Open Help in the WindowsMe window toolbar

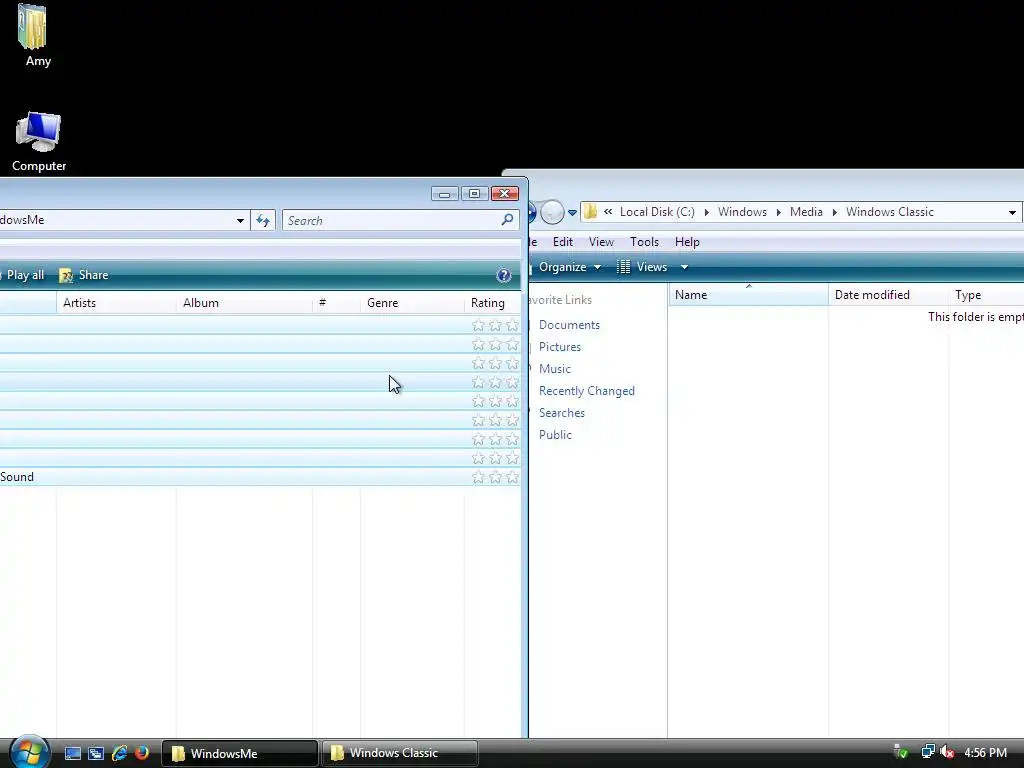tap(504, 275)
